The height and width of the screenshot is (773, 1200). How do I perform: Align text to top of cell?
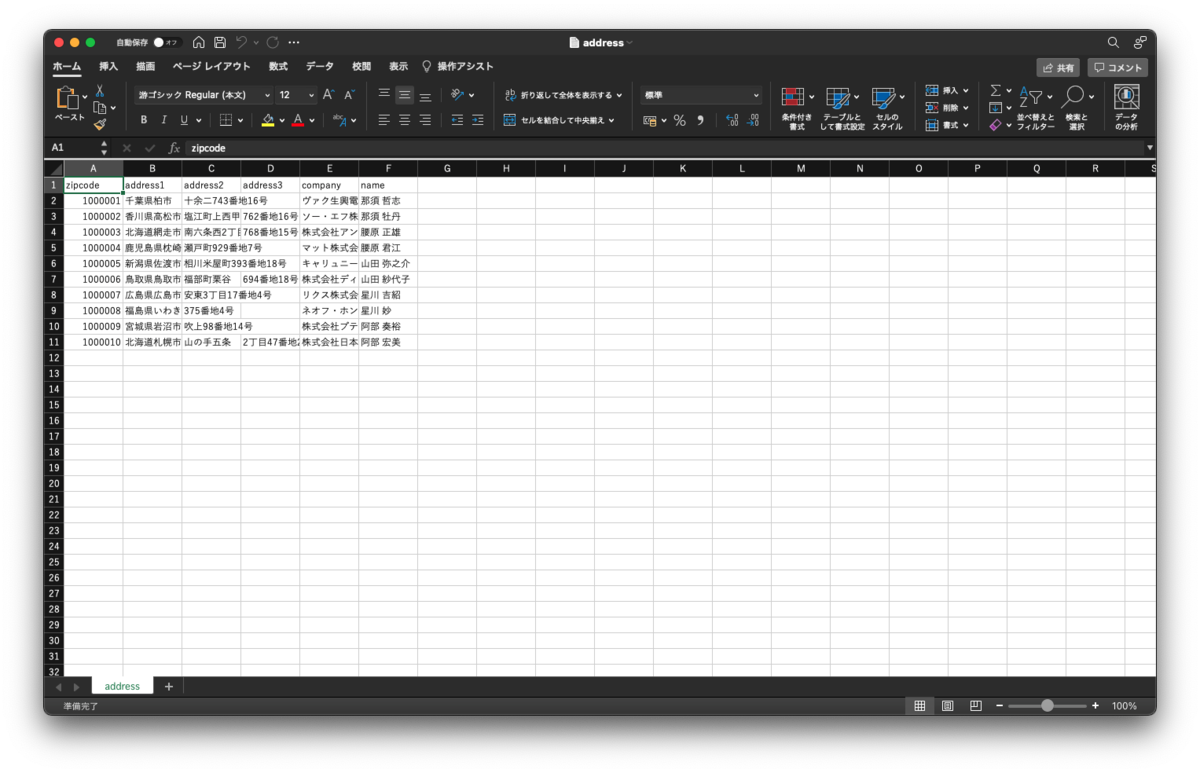click(x=384, y=95)
